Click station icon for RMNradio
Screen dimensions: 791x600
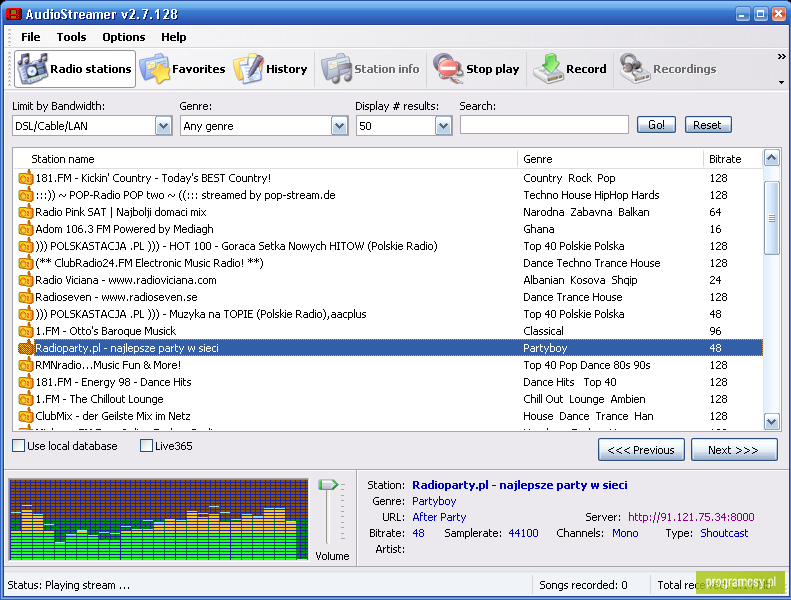tap(25, 365)
